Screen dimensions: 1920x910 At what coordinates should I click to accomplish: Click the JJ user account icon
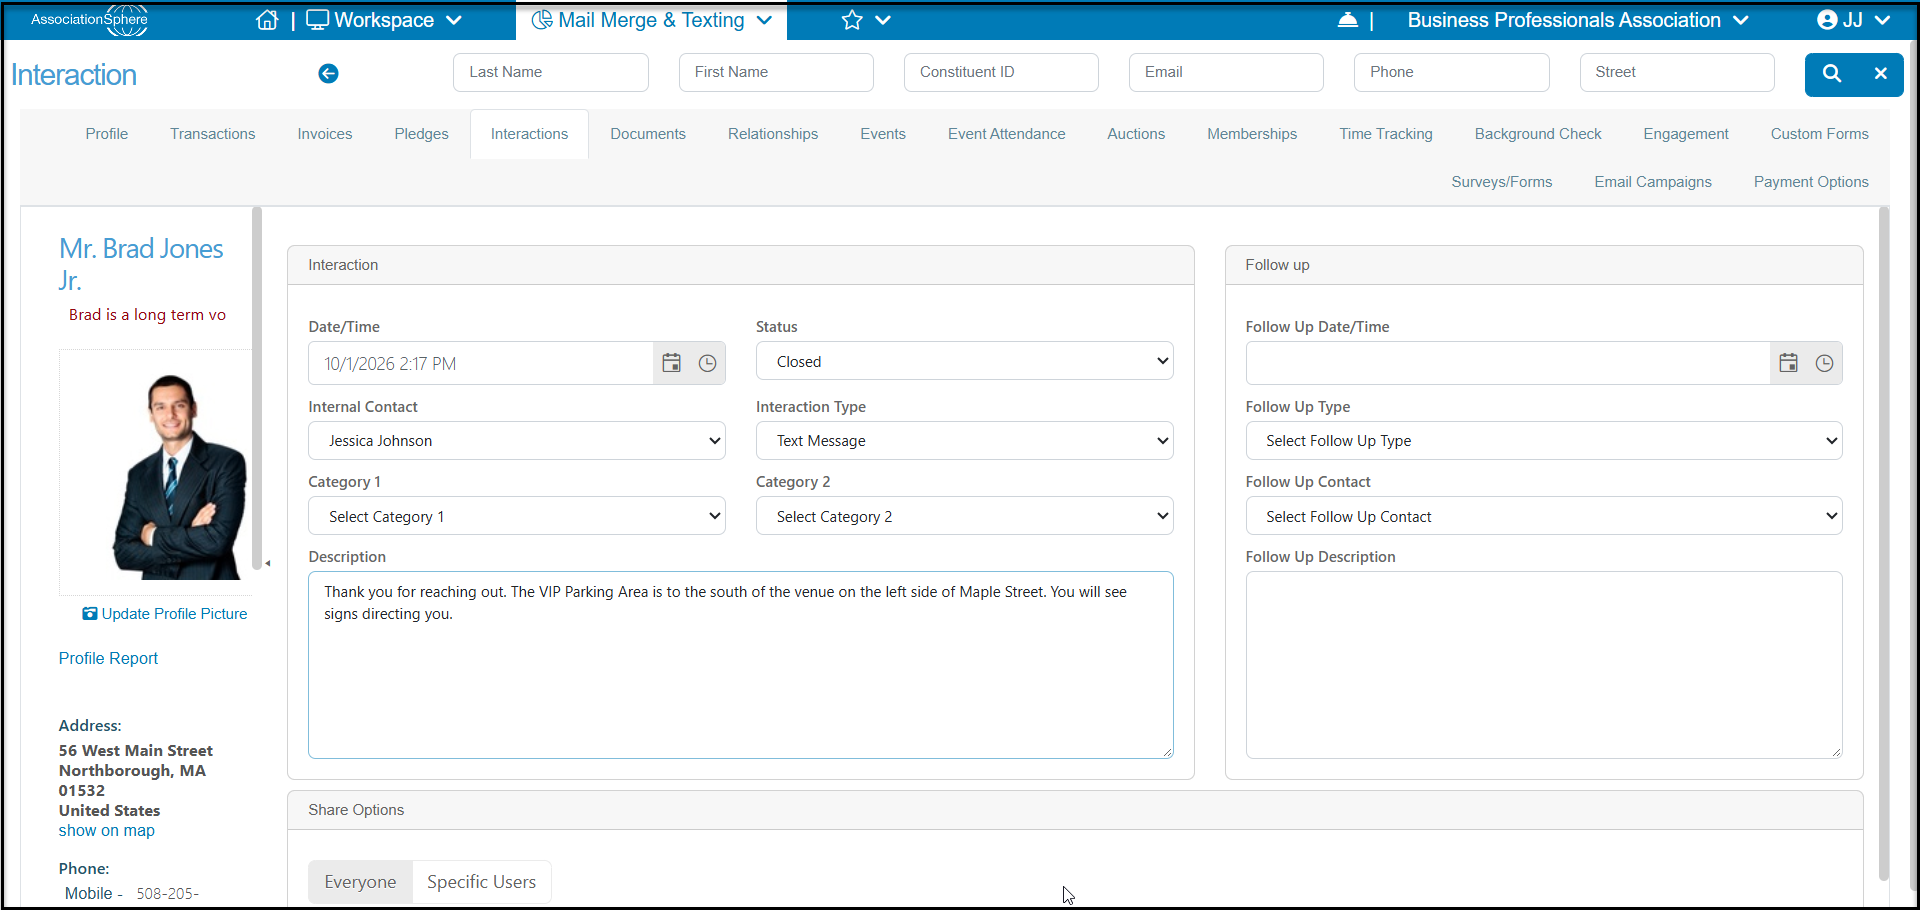[x=1828, y=20]
